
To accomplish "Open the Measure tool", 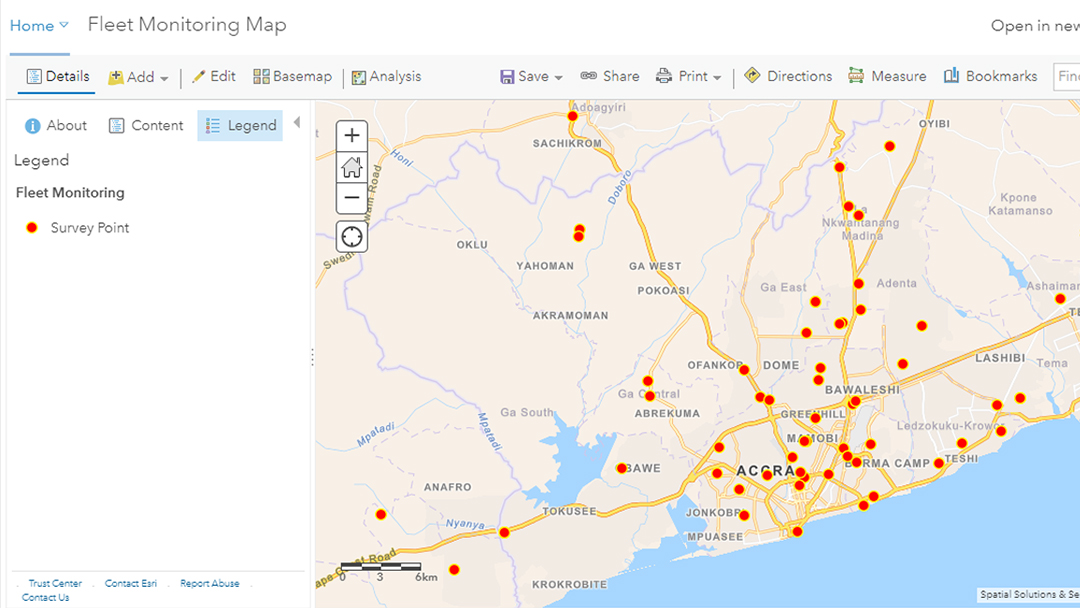I will pos(887,76).
